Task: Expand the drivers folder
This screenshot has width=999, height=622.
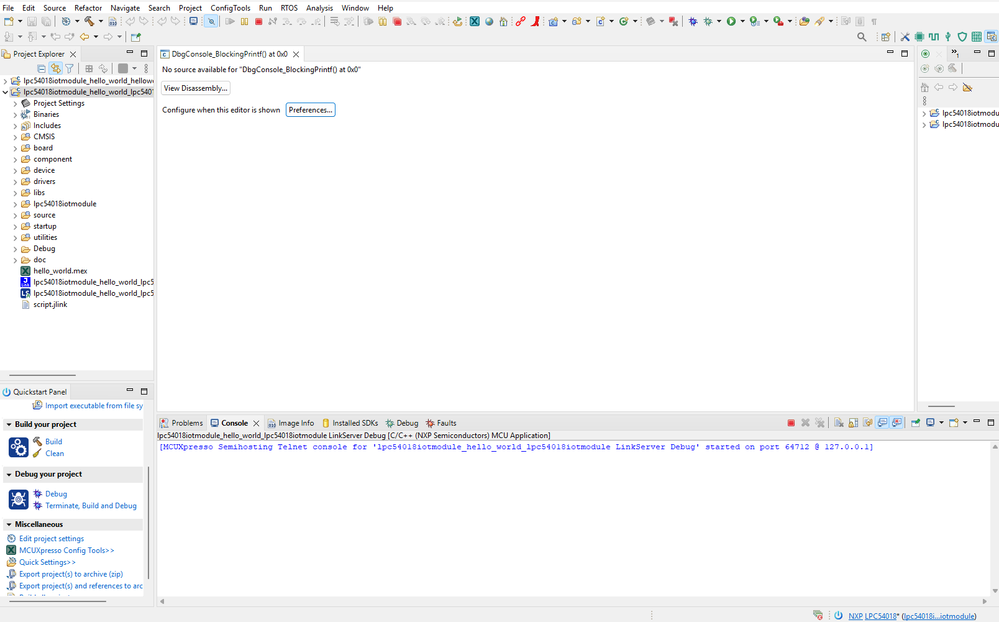Action: click(15, 182)
